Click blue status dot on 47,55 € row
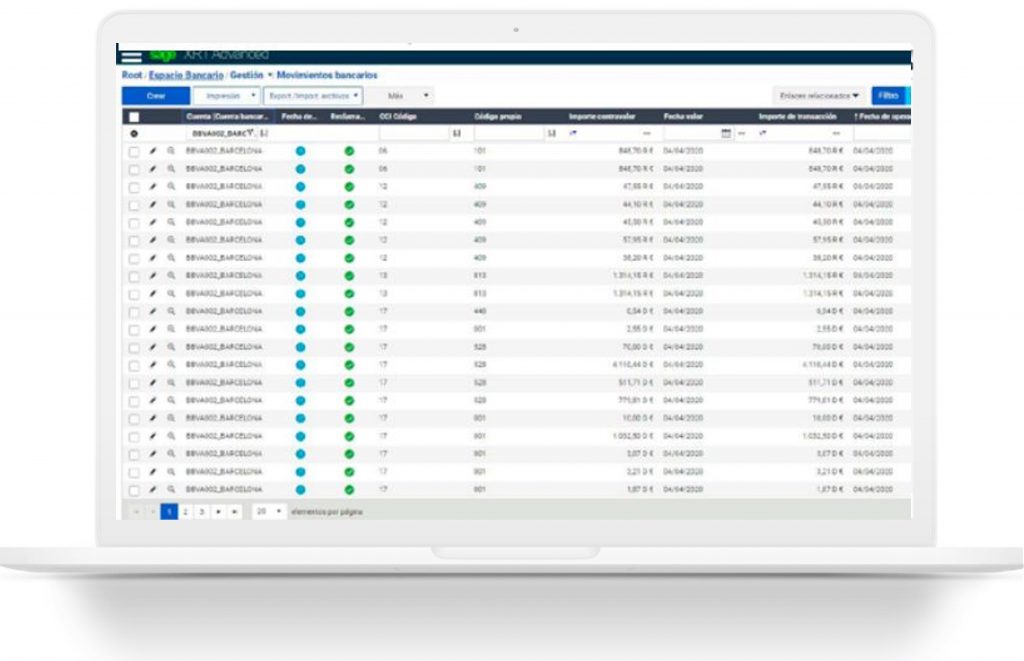The height and width of the screenshot is (661, 1024). click(300, 187)
